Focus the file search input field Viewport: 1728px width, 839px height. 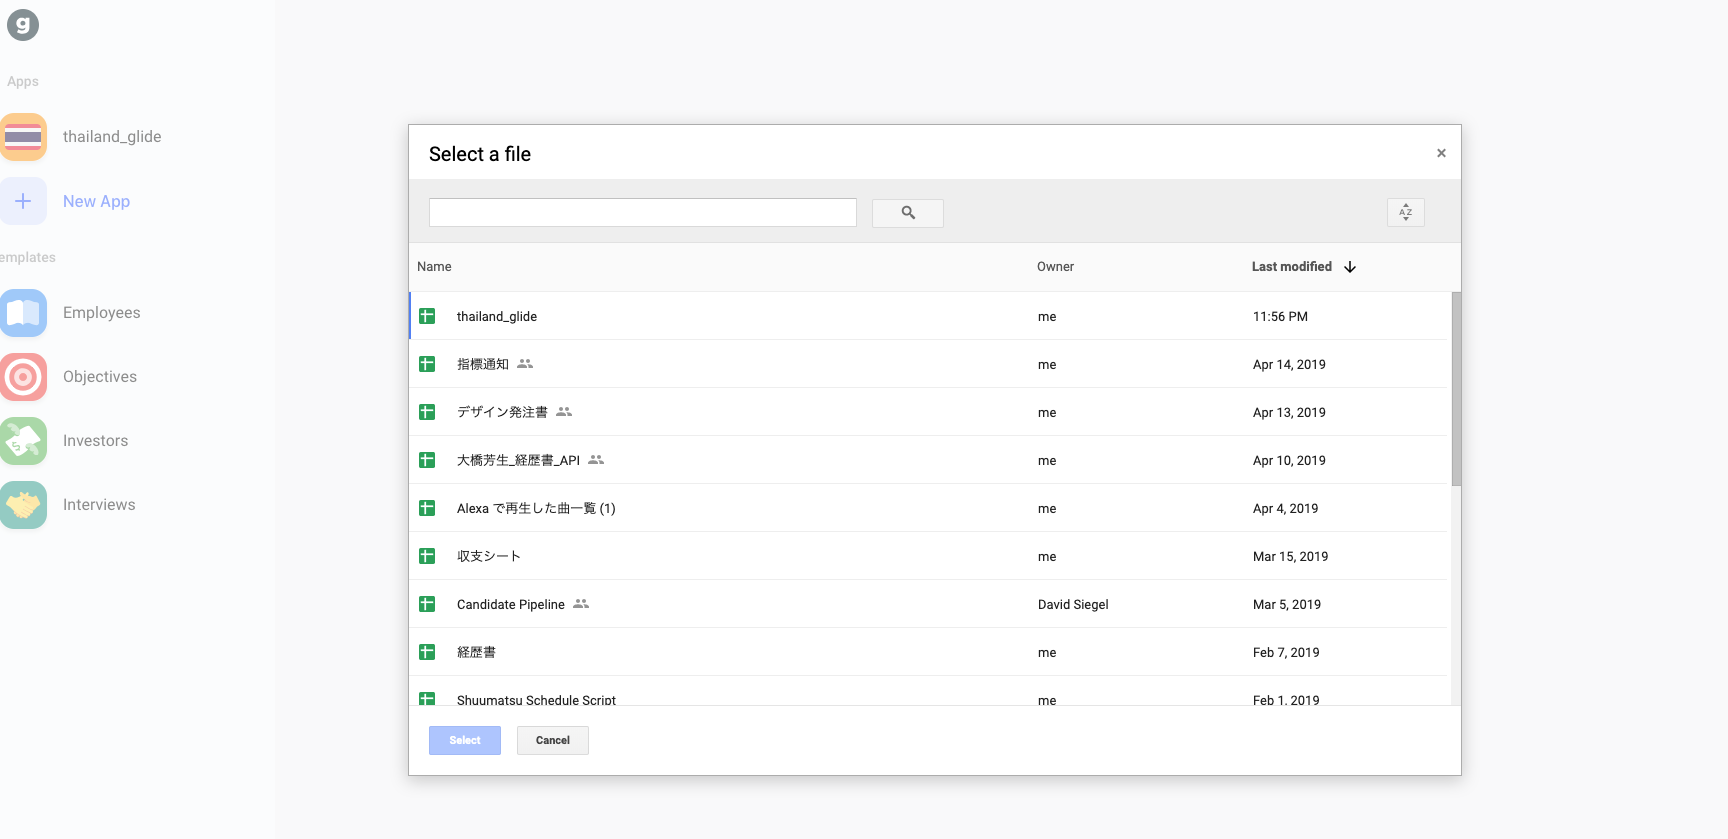click(x=643, y=212)
